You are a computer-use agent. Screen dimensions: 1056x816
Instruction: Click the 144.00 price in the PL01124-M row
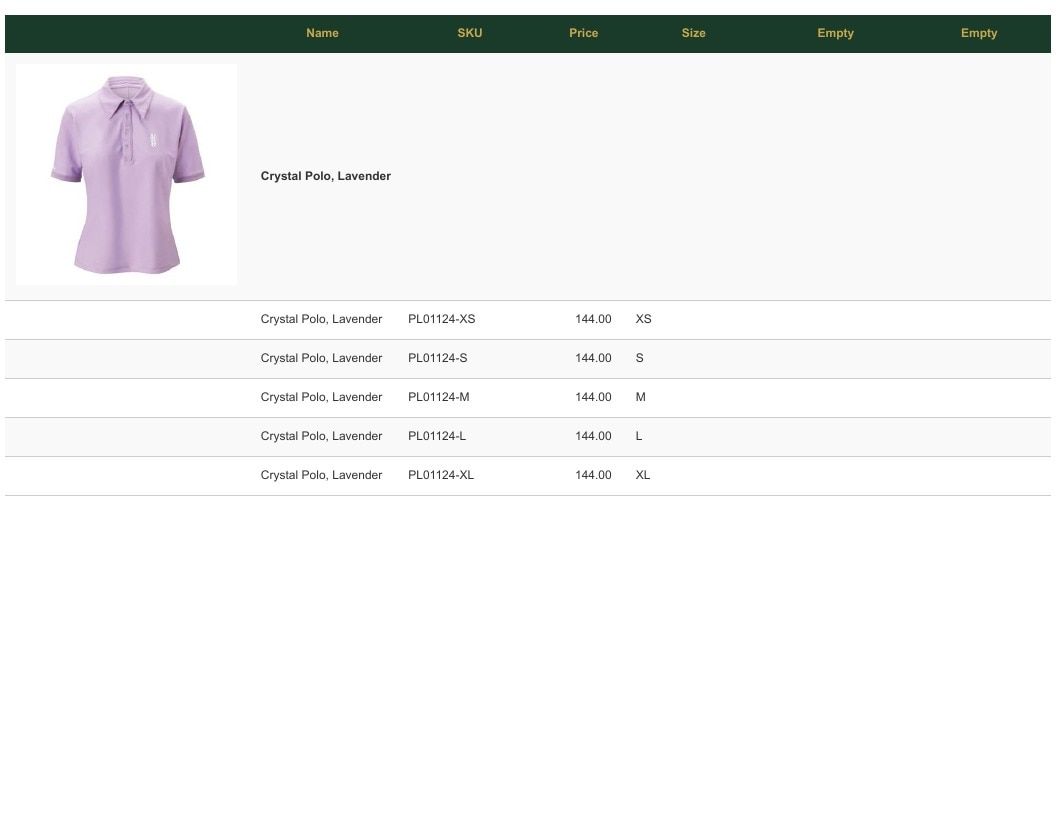point(593,397)
